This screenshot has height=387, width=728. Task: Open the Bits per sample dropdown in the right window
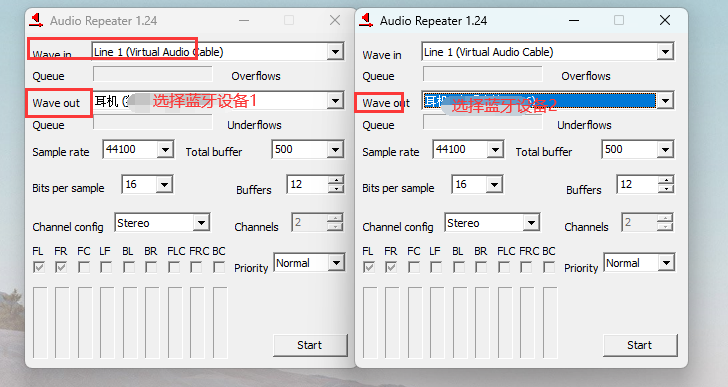[494, 185]
